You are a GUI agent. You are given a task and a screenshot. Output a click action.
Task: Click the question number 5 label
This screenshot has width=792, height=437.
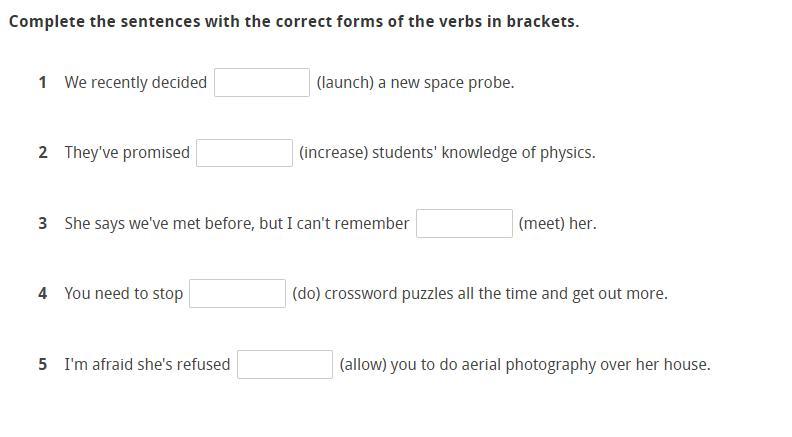43,365
